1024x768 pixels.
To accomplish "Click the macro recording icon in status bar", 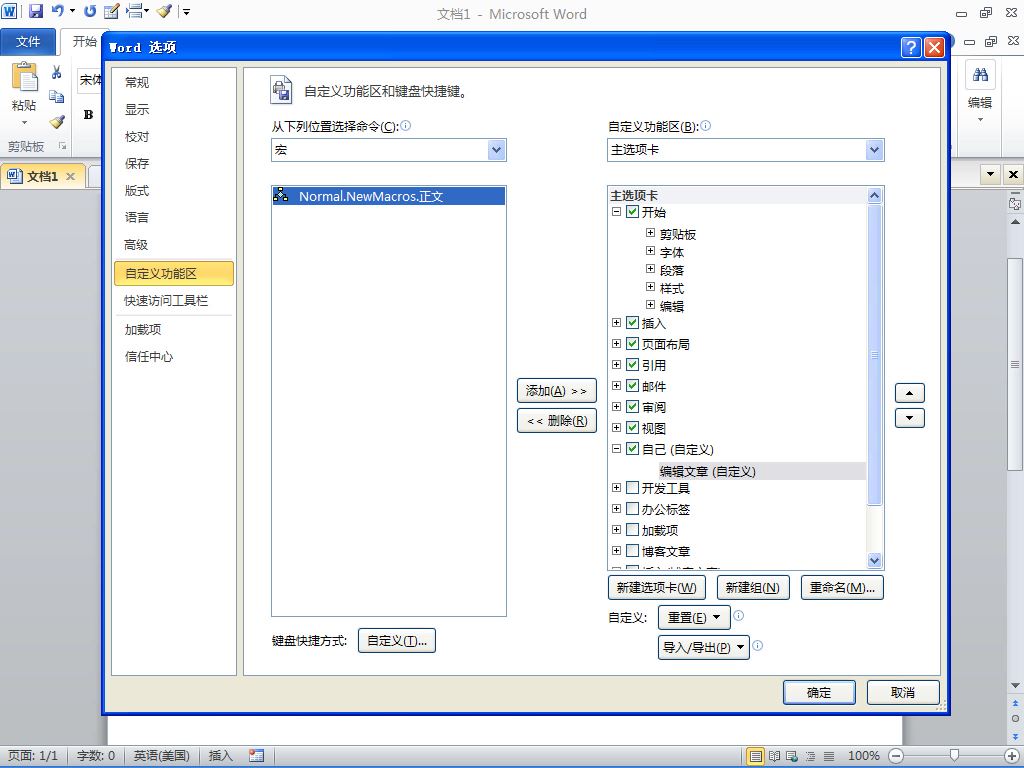I will [x=257, y=756].
